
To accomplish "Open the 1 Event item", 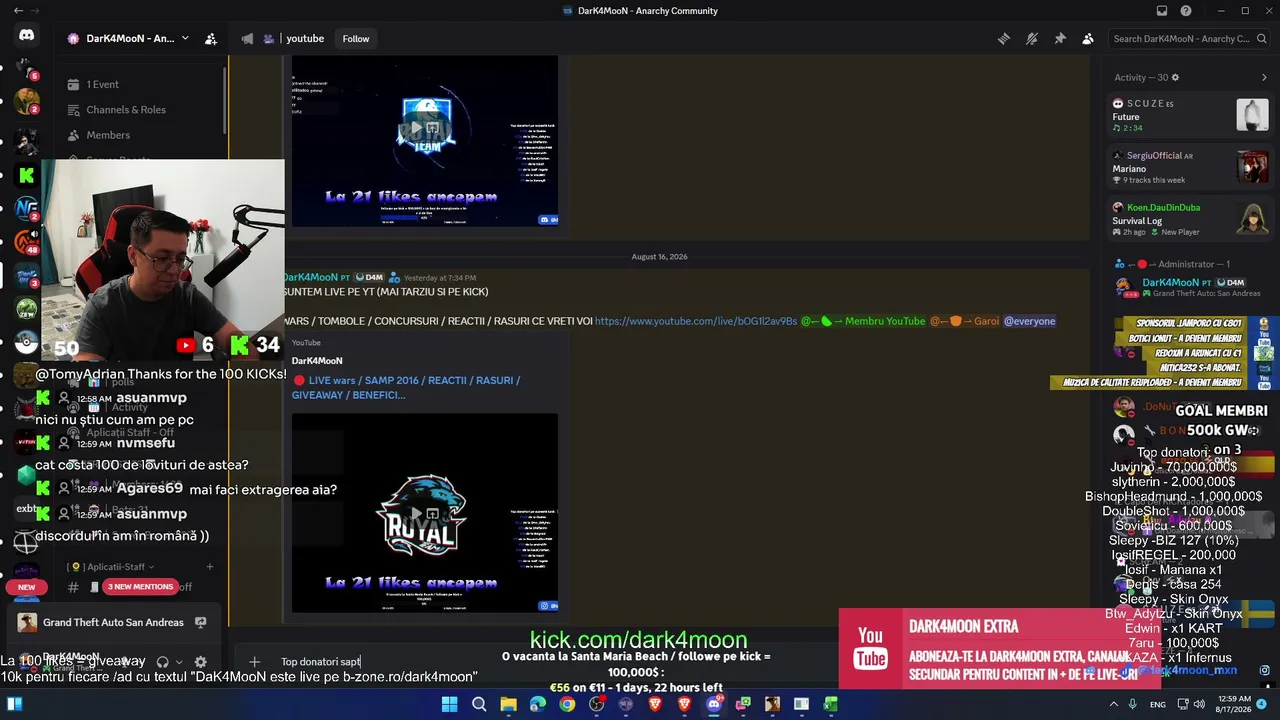I will tap(140, 84).
